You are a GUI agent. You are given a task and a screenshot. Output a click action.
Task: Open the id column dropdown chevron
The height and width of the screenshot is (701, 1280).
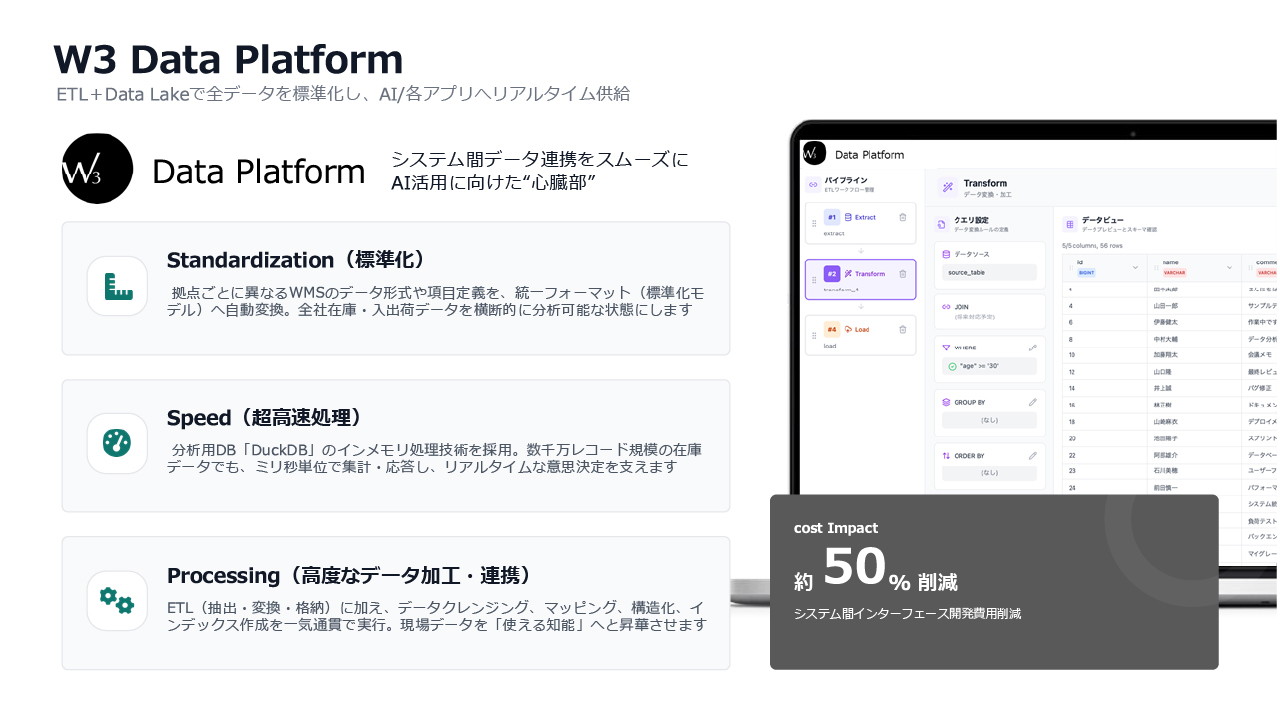point(1134,267)
